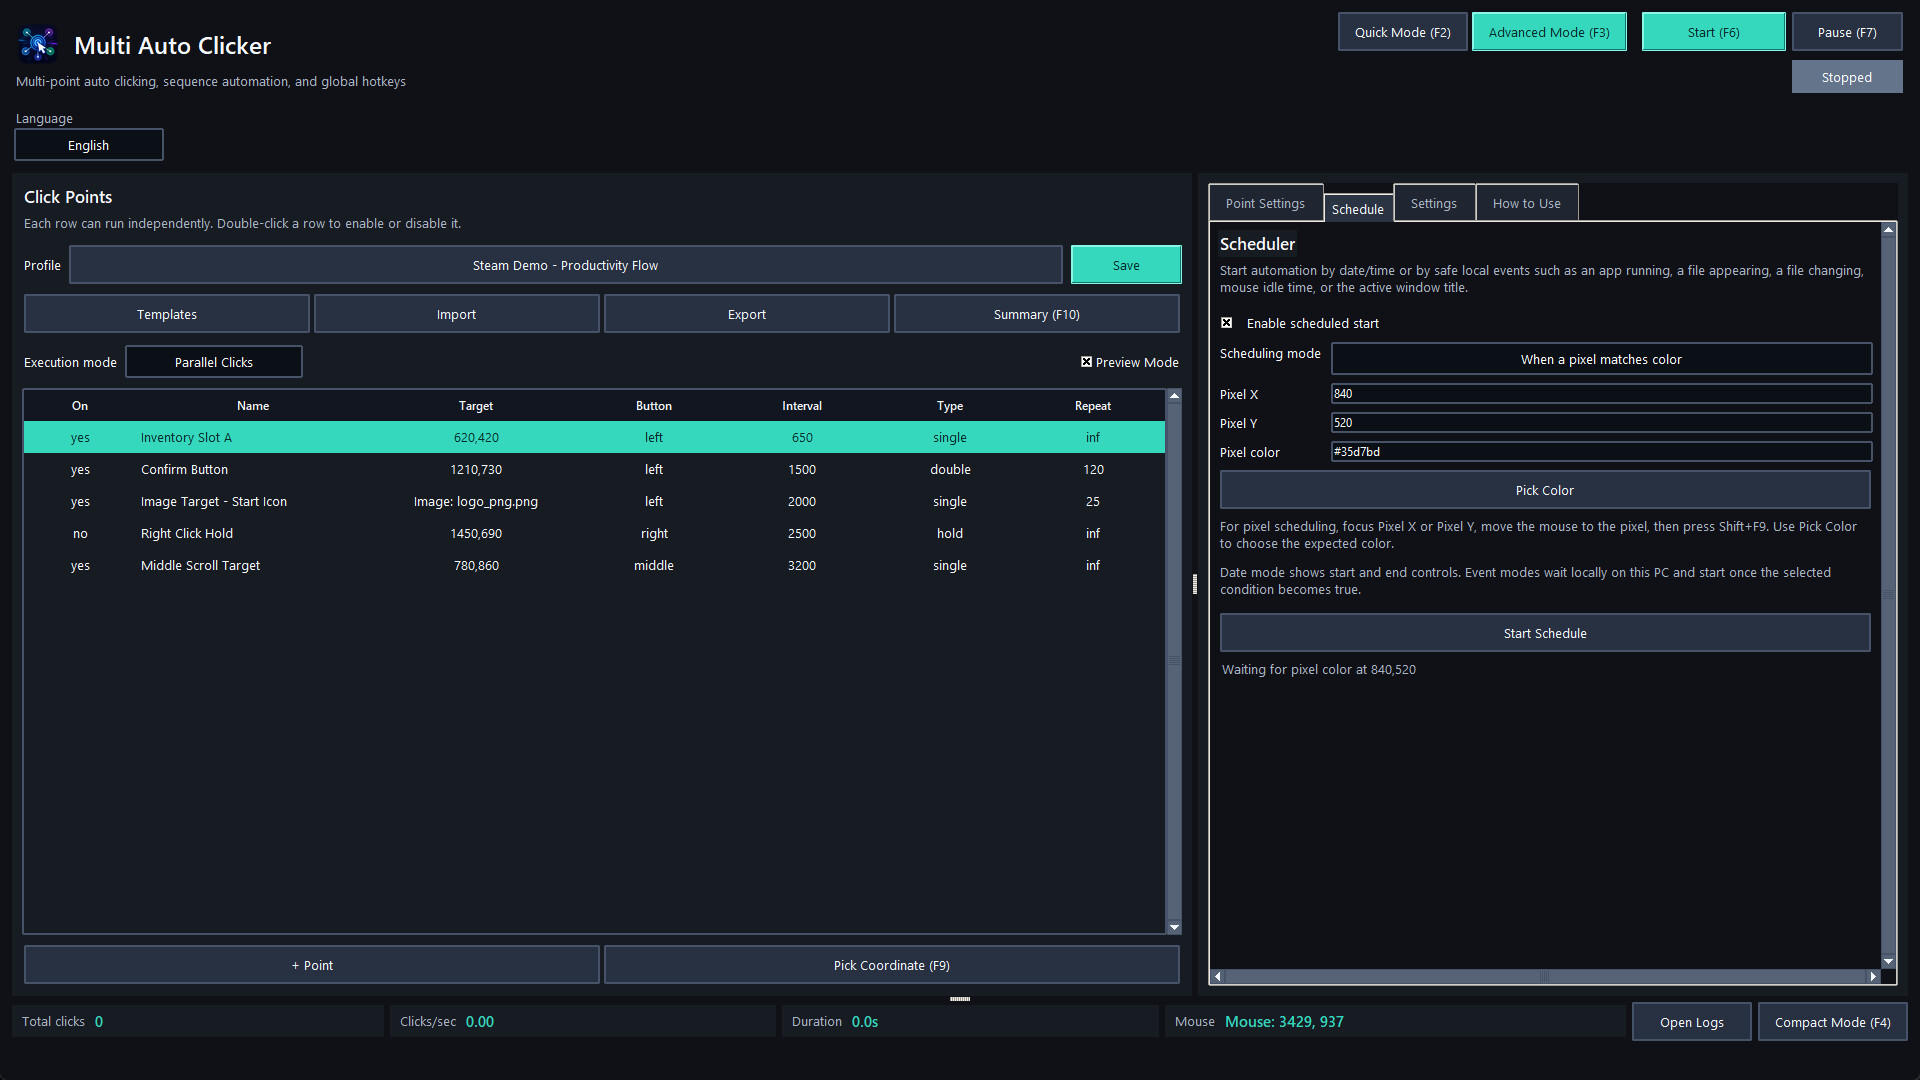Screen dimensions: 1920x1080
Task: Click Pick Coordinate (F9) button
Action: [892, 965]
